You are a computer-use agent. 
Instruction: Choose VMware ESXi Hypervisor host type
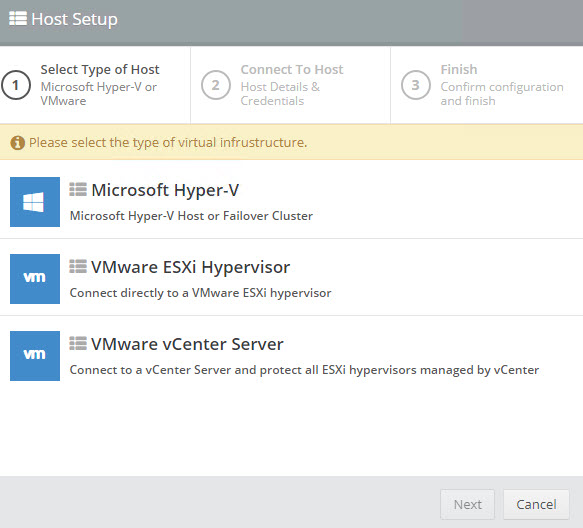292,279
